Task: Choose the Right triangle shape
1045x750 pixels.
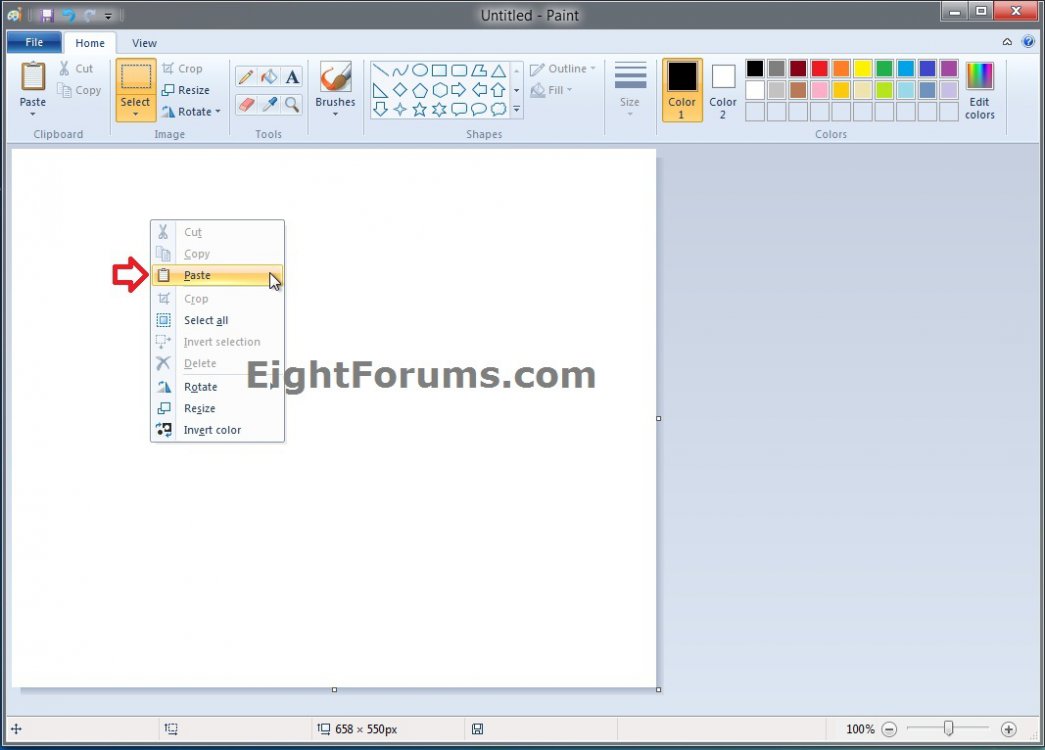Action: tap(380, 90)
